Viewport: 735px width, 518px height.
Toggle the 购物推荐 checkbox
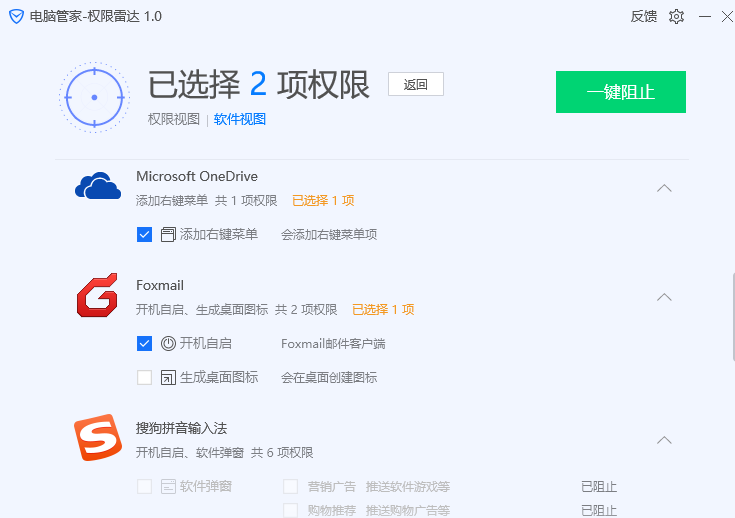pyautogui.click(x=291, y=510)
